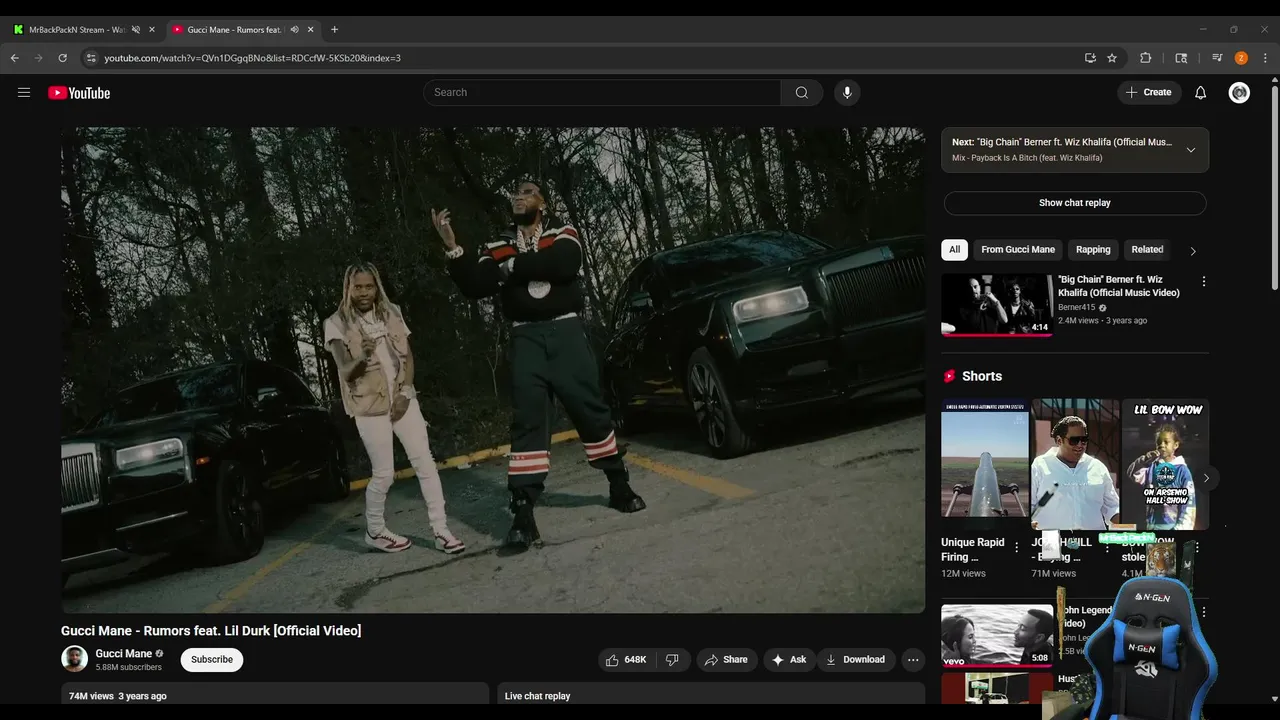
Task: Open the Big Chain video title link
Action: coord(1119,286)
